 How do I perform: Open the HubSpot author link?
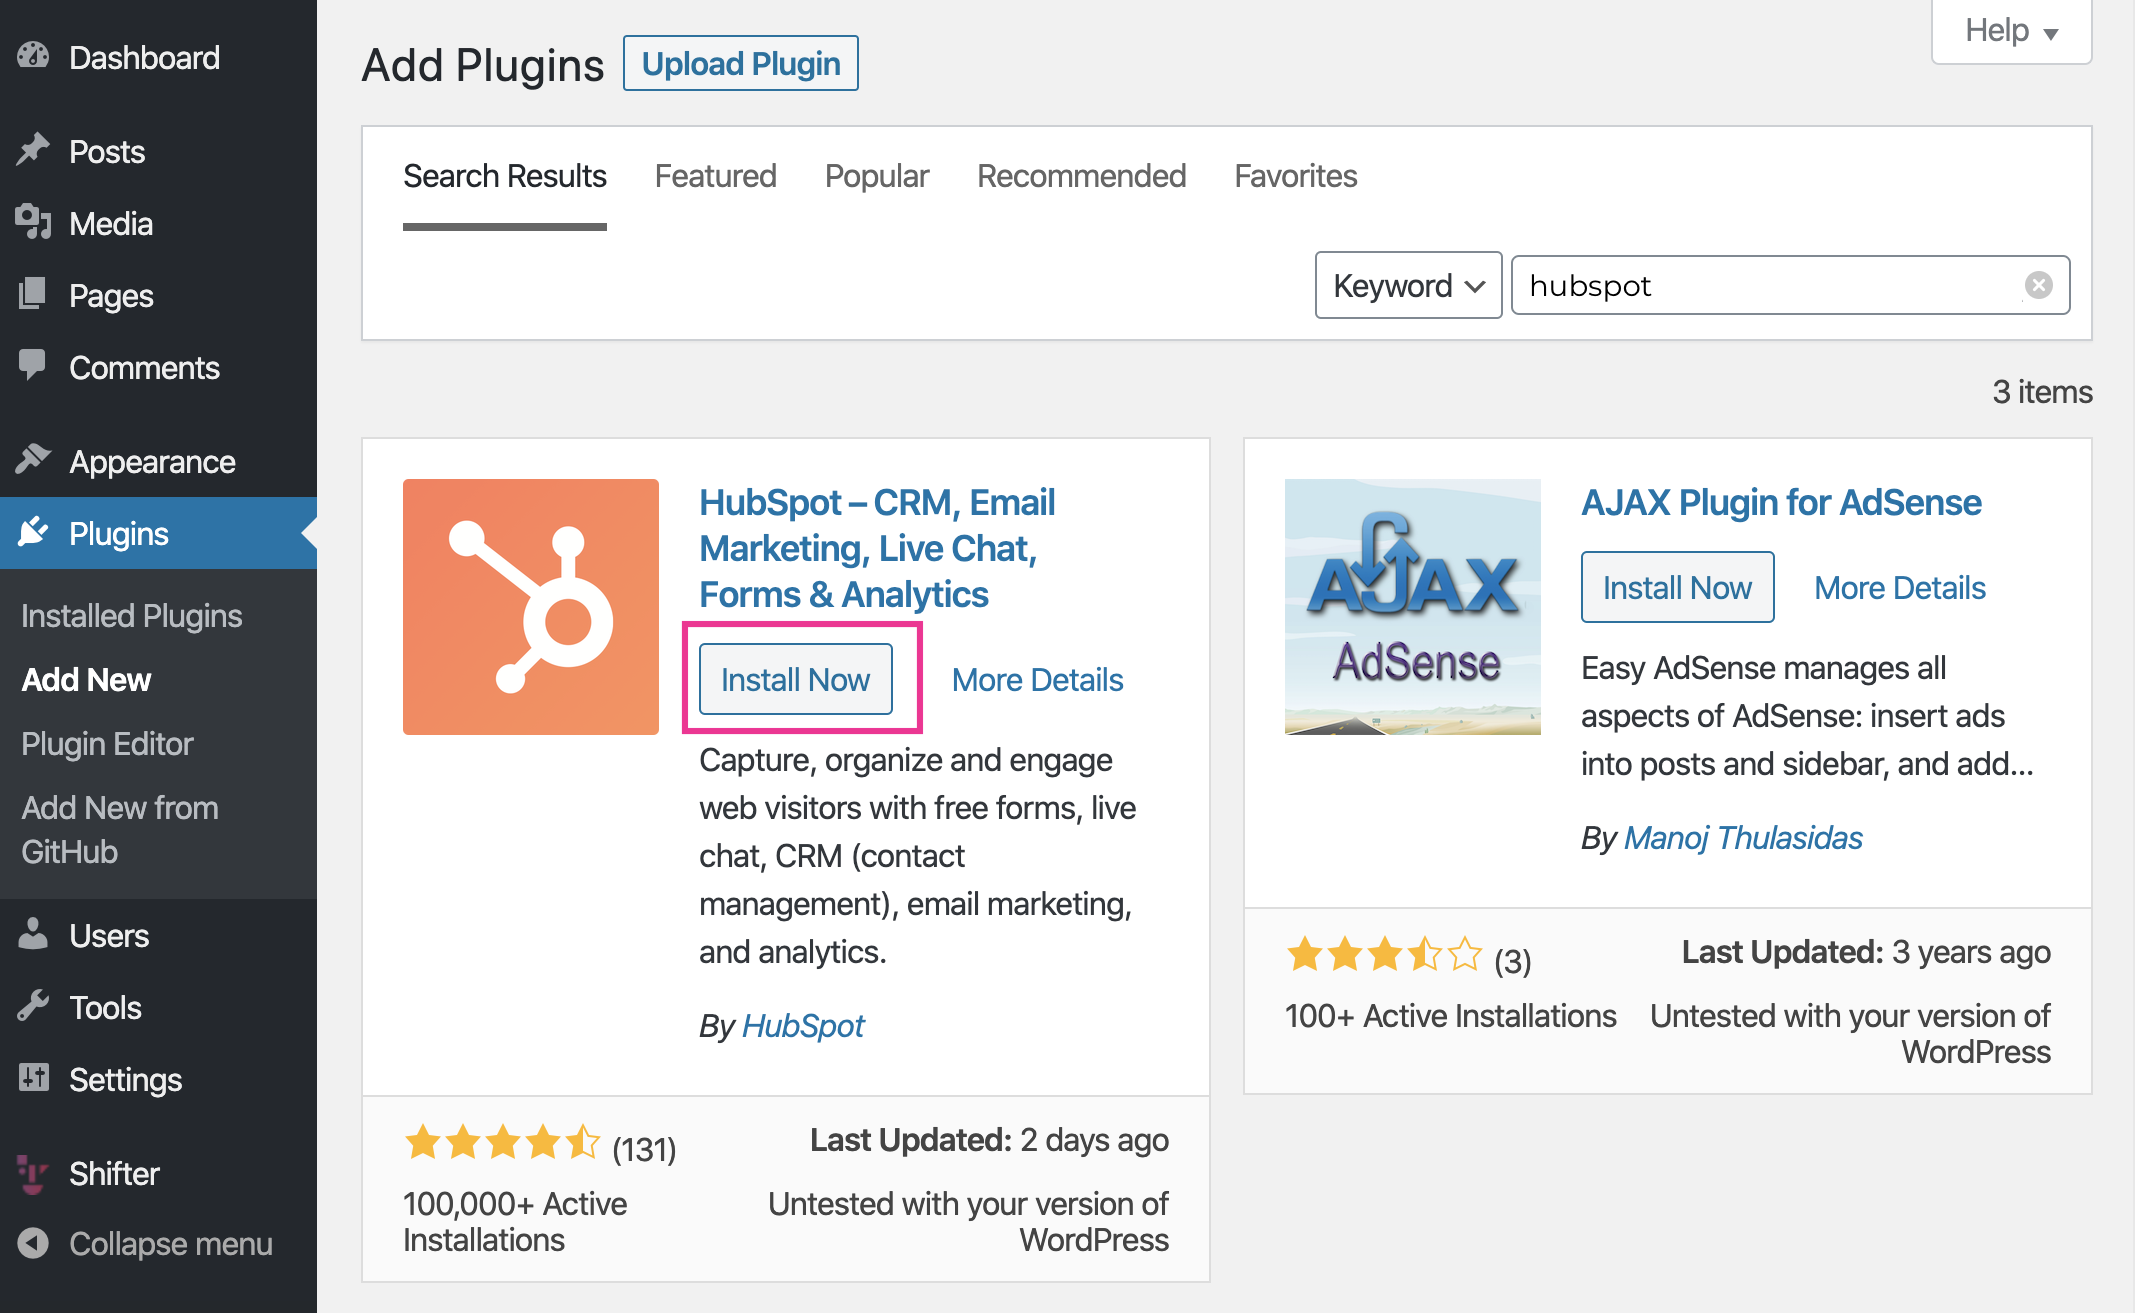click(x=803, y=1026)
